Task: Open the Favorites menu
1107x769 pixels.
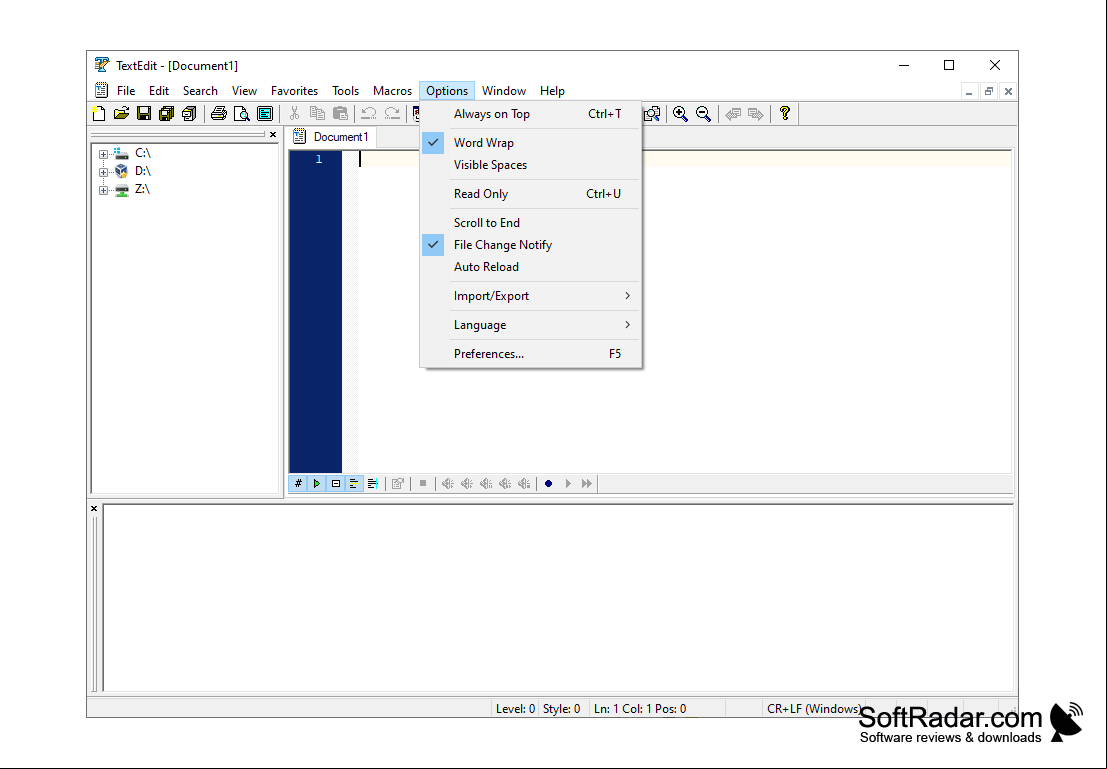Action: pos(294,91)
